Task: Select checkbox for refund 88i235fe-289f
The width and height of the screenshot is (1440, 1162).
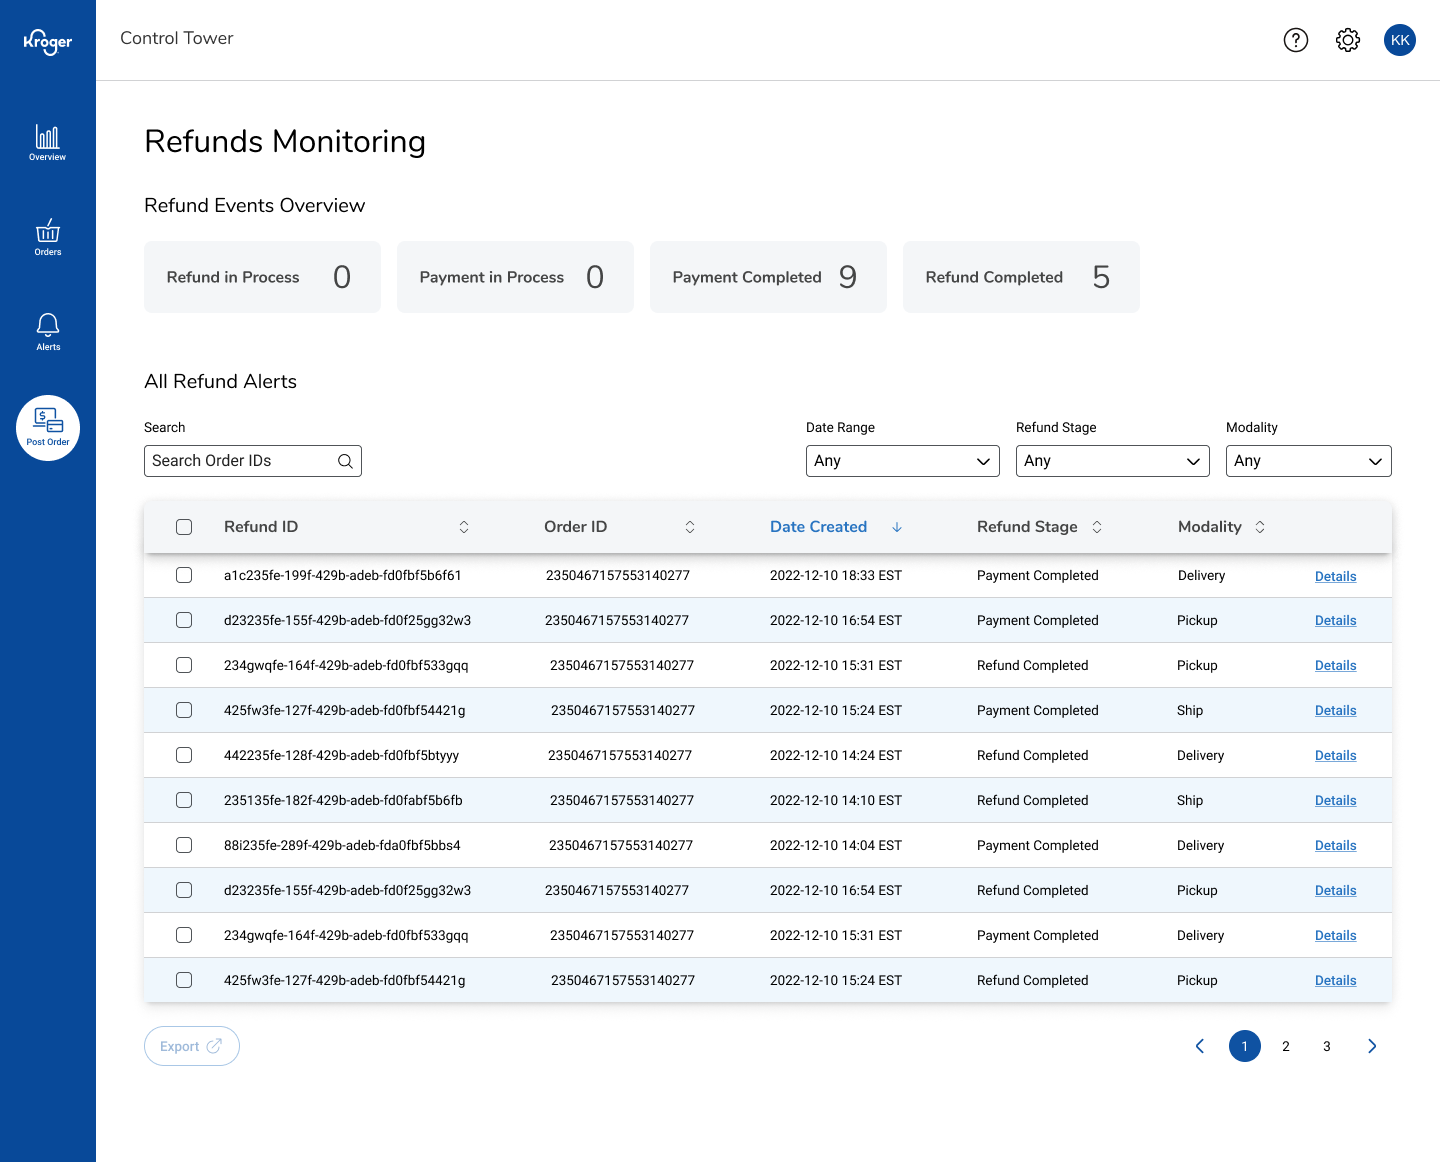Action: click(x=184, y=845)
